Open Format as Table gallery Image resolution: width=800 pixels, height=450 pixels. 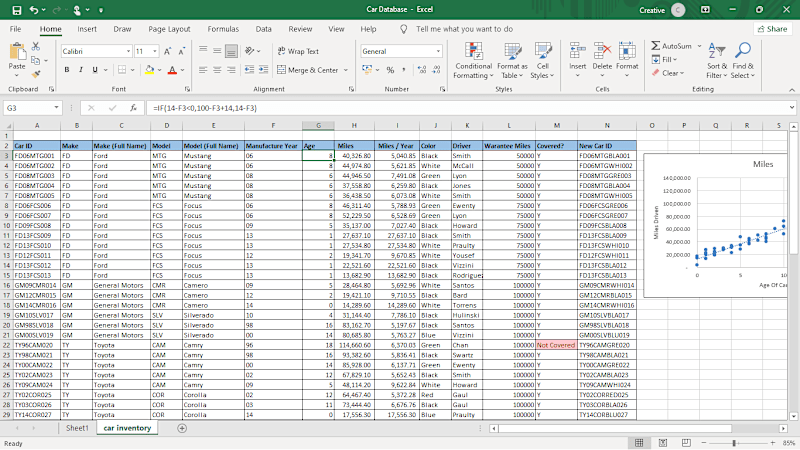(512, 61)
